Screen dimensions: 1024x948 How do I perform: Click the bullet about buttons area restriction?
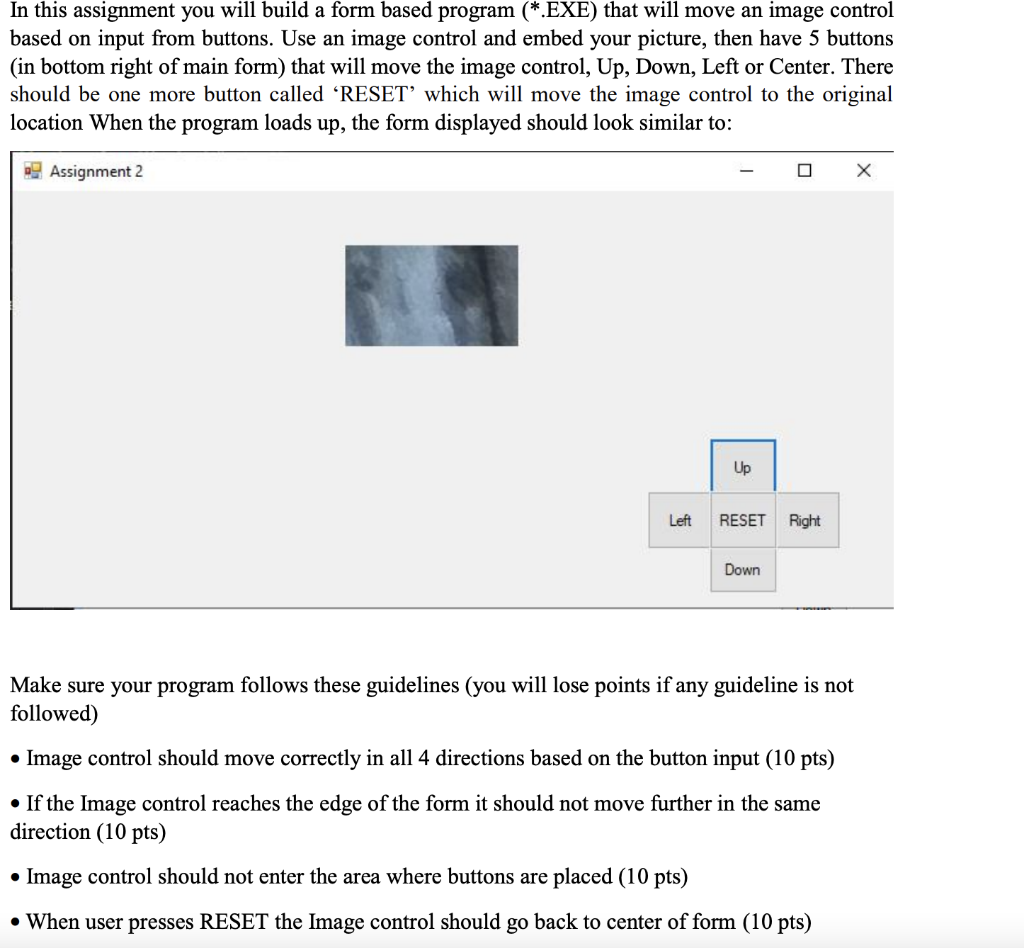pos(350,877)
